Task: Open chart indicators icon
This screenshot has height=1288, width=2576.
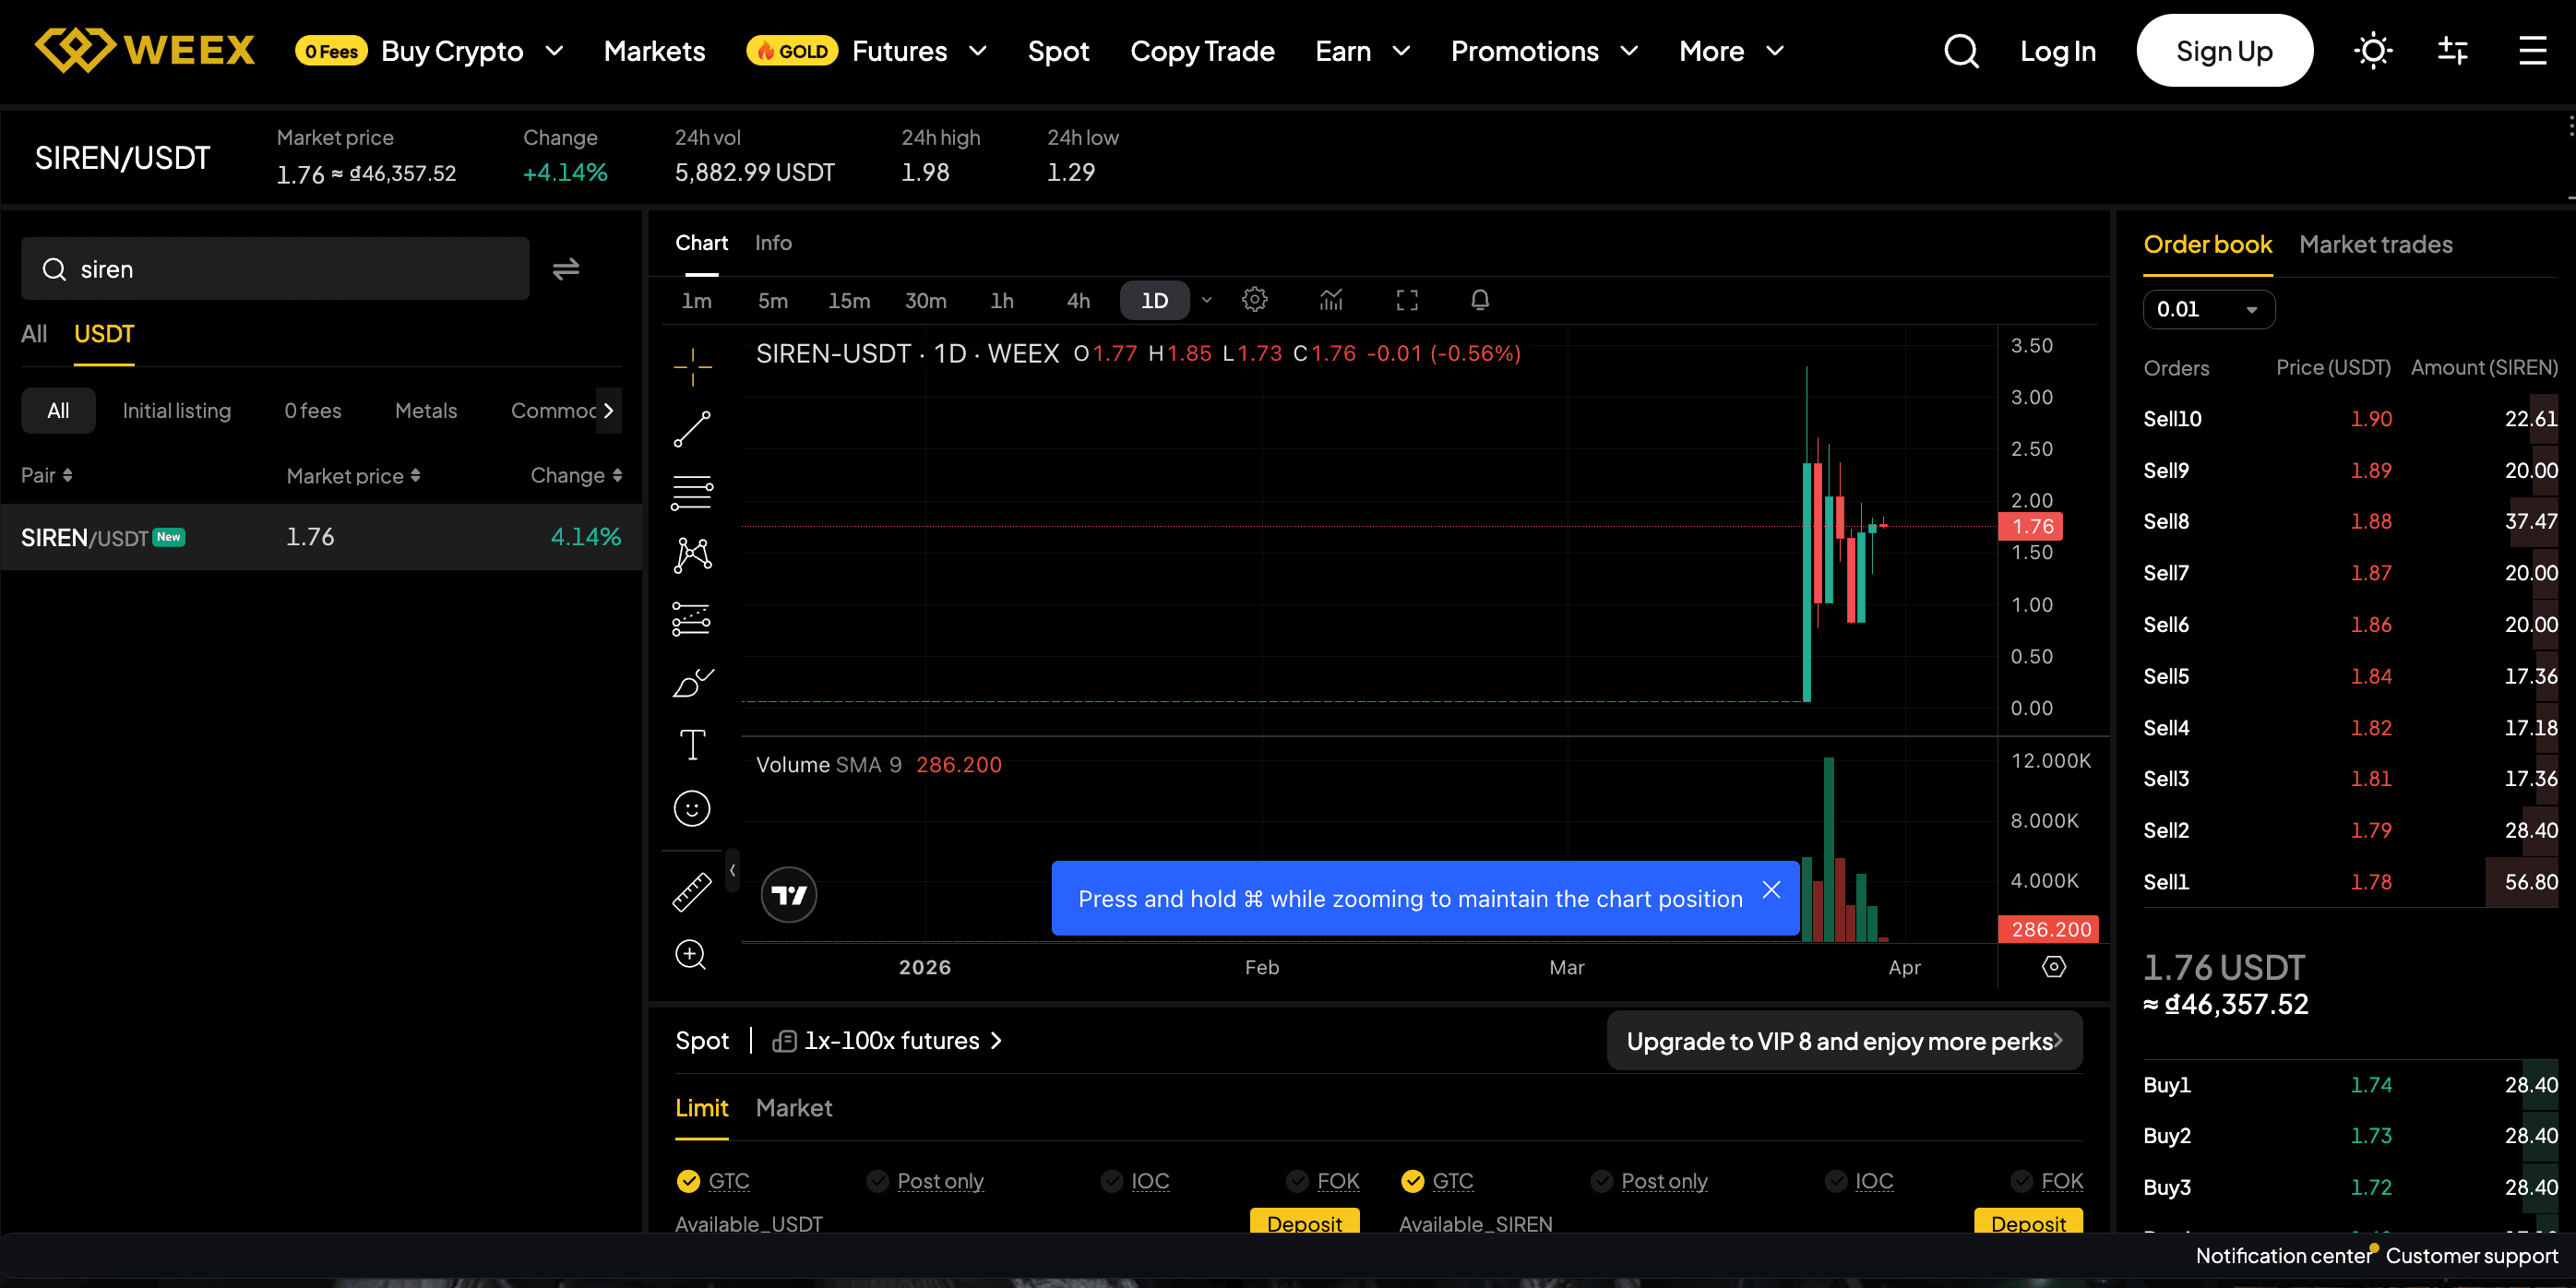Action: click(x=1331, y=300)
